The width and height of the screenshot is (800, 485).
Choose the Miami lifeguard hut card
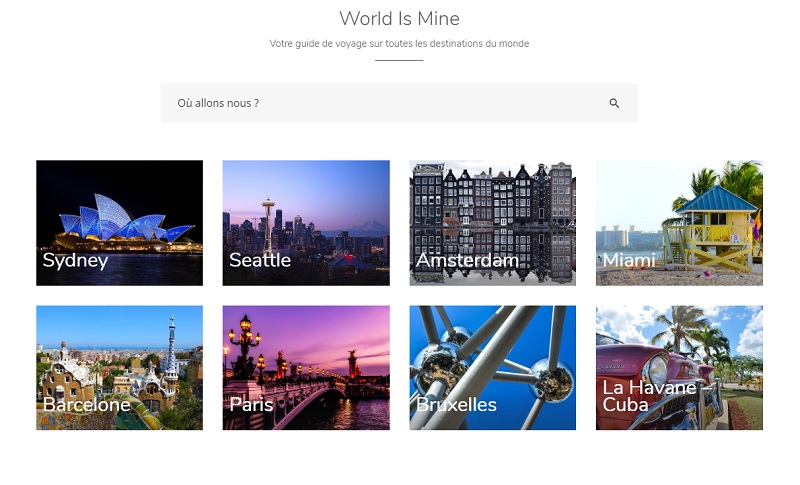click(679, 212)
